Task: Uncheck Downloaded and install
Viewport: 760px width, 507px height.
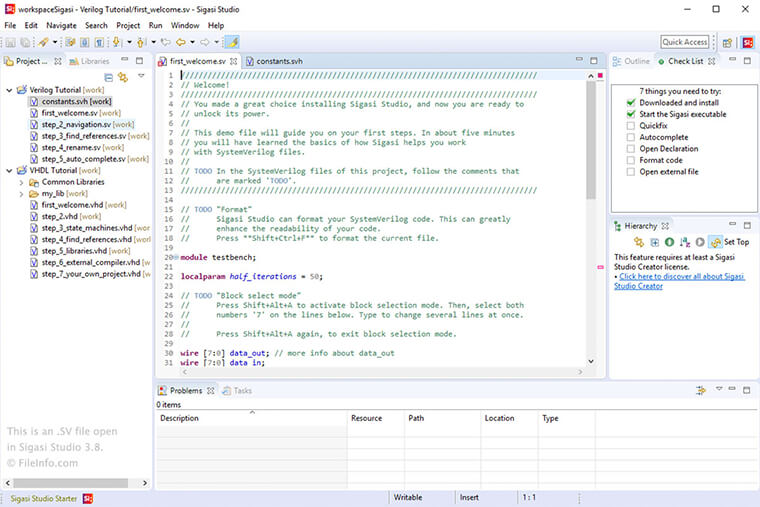Action: click(x=630, y=102)
